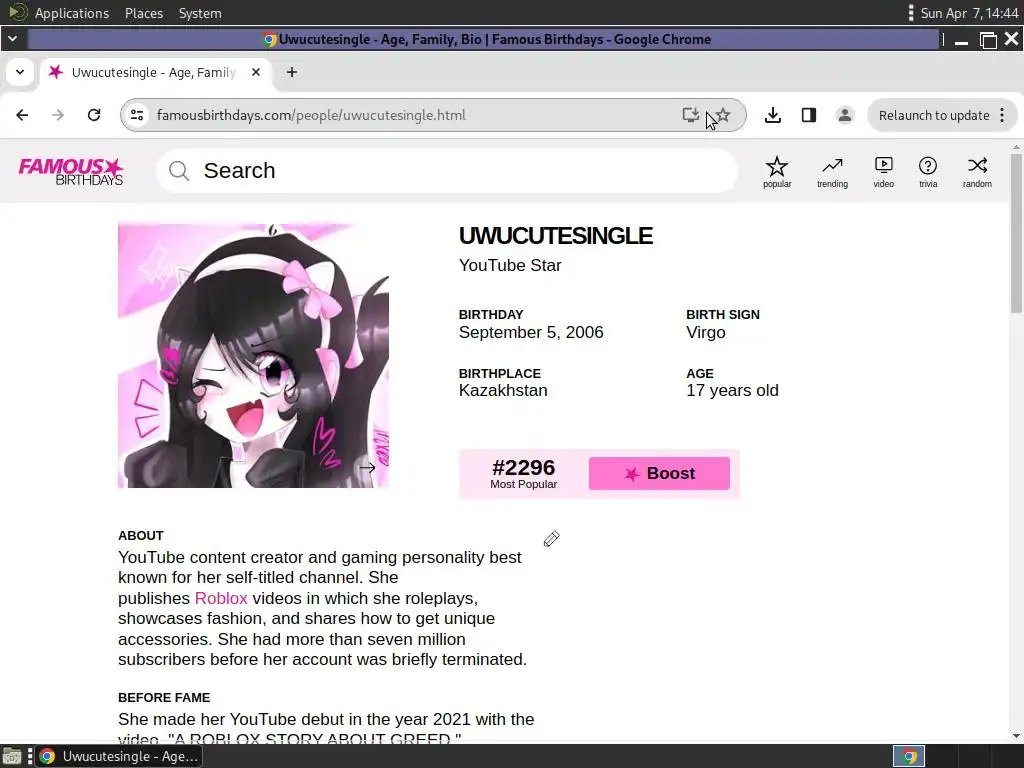
Task: Click the ABOUT section heading
Action: (x=141, y=536)
